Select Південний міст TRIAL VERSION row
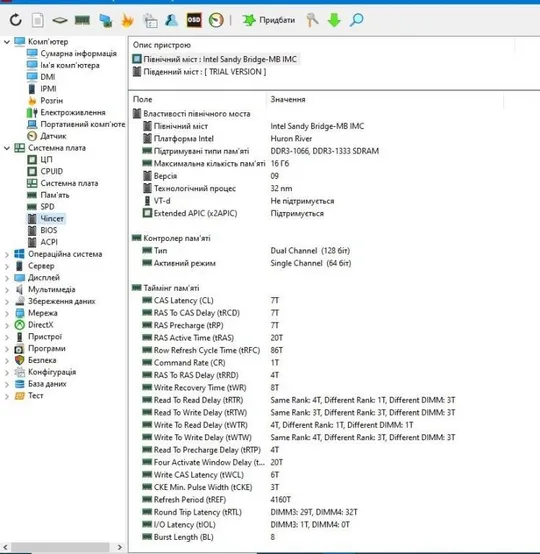The image size is (540, 554). tap(200, 72)
